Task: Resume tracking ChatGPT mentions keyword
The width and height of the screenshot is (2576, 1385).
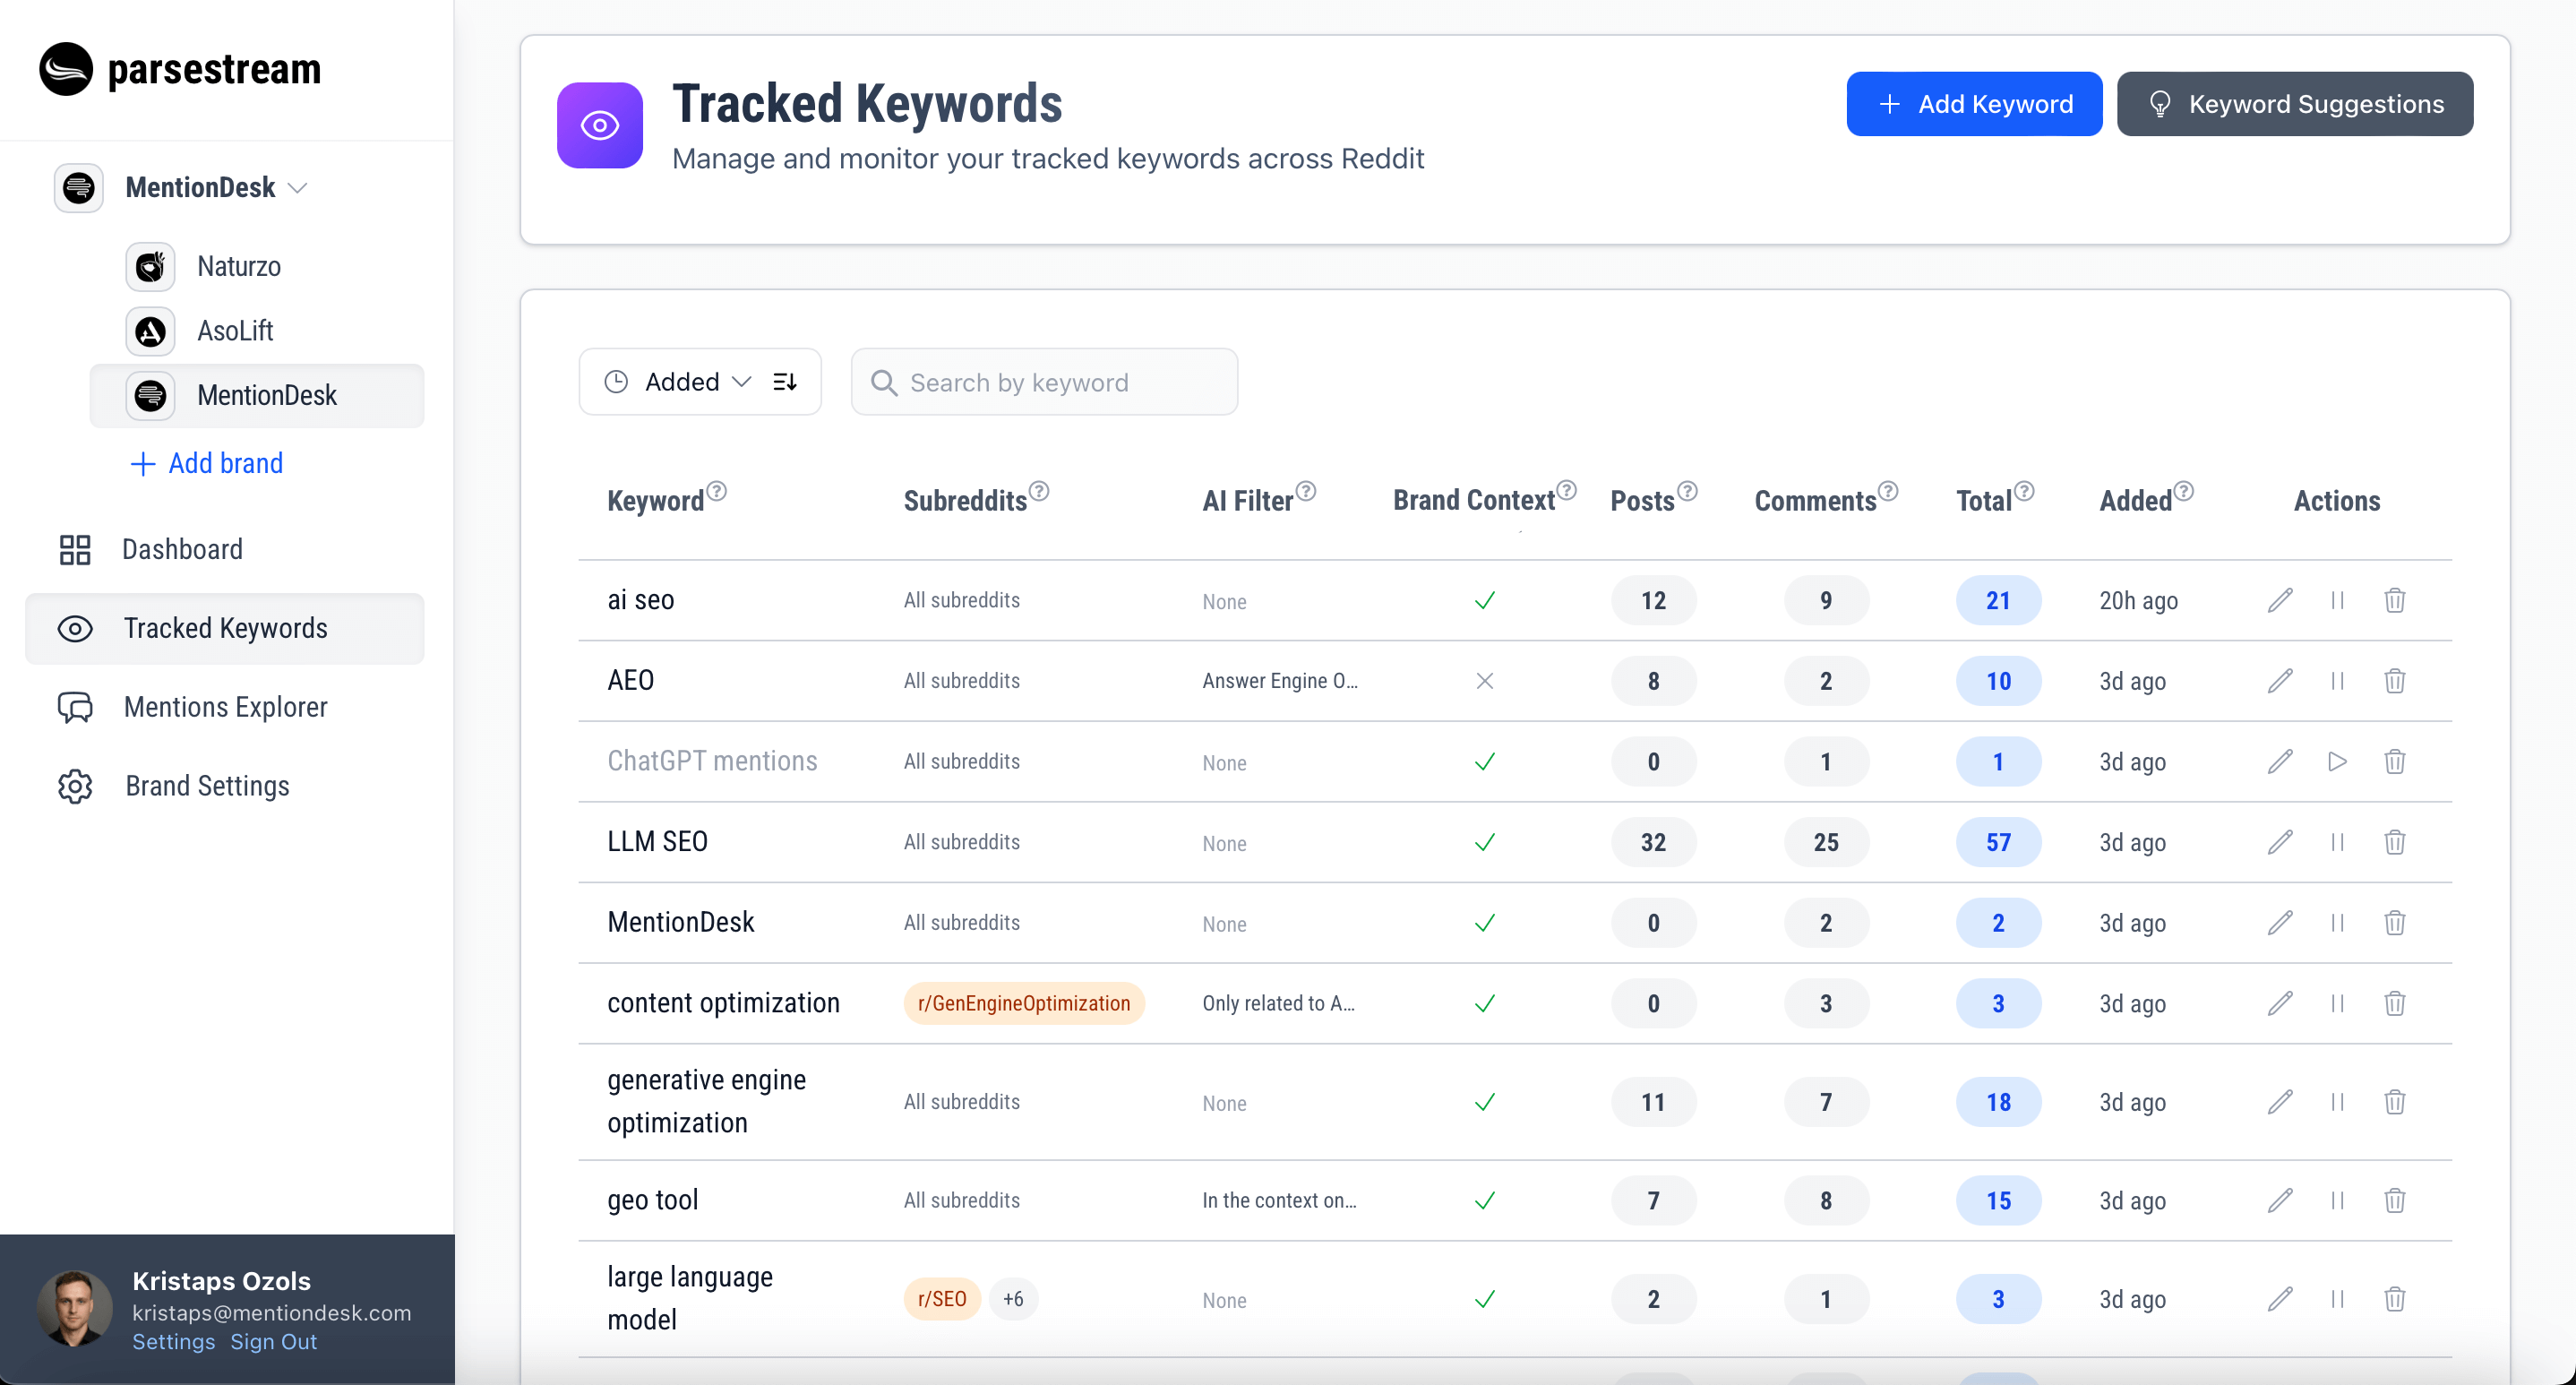Action: click(x=2337, y=762)
